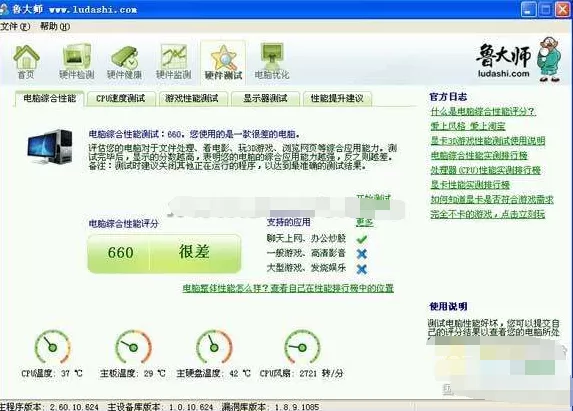The height and width of the screenshot is (411, 573).
Task: Click headline 电脑综合性能测试:660
Action: point(135,134)
